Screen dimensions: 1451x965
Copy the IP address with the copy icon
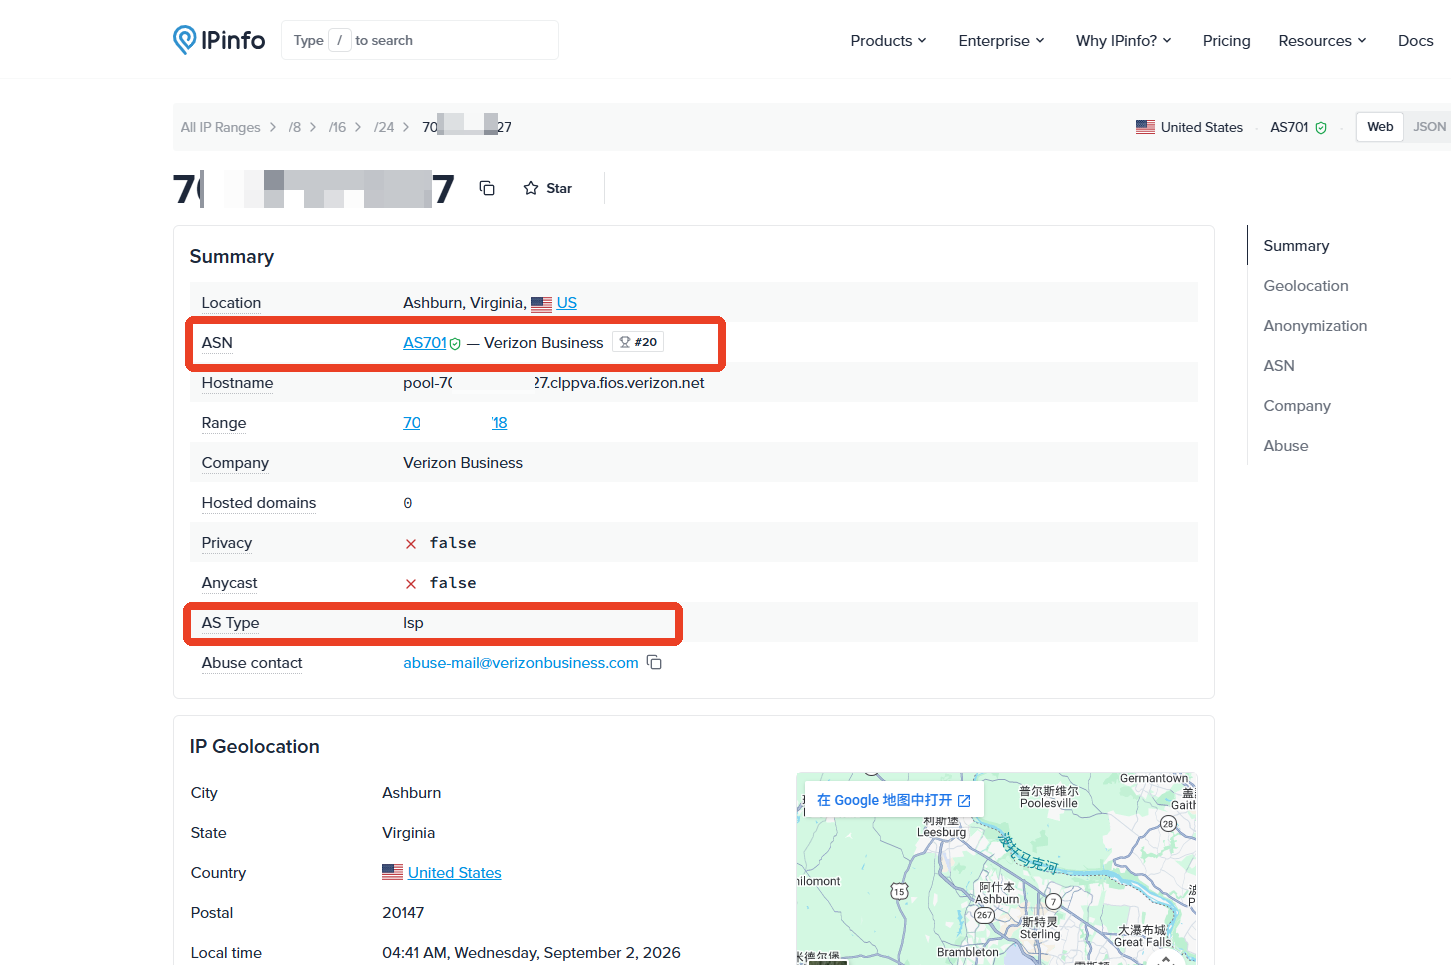(x=487, y=188)
